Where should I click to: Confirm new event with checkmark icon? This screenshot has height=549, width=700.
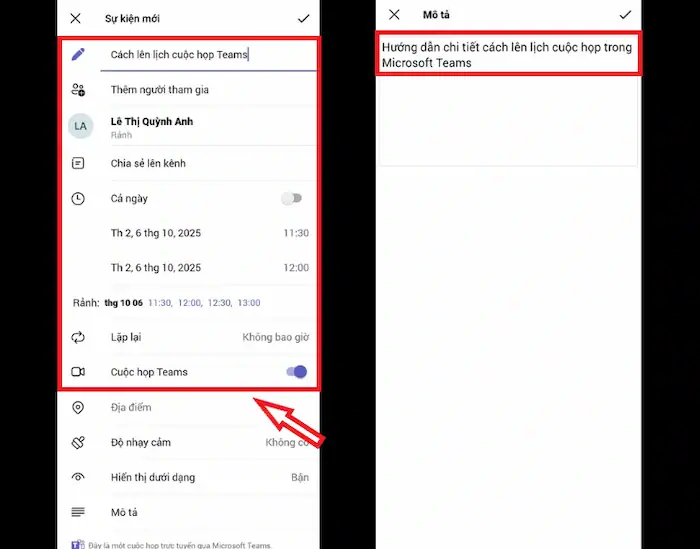click(x=303, y=18)
